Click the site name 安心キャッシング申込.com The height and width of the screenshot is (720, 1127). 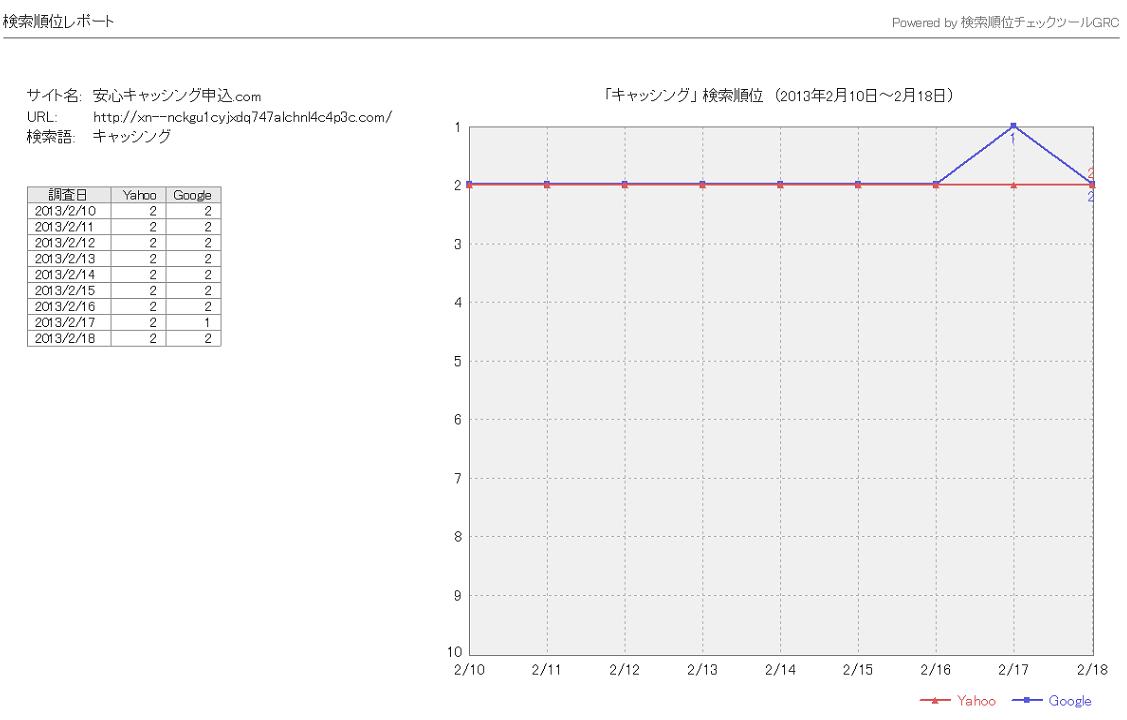177,96
